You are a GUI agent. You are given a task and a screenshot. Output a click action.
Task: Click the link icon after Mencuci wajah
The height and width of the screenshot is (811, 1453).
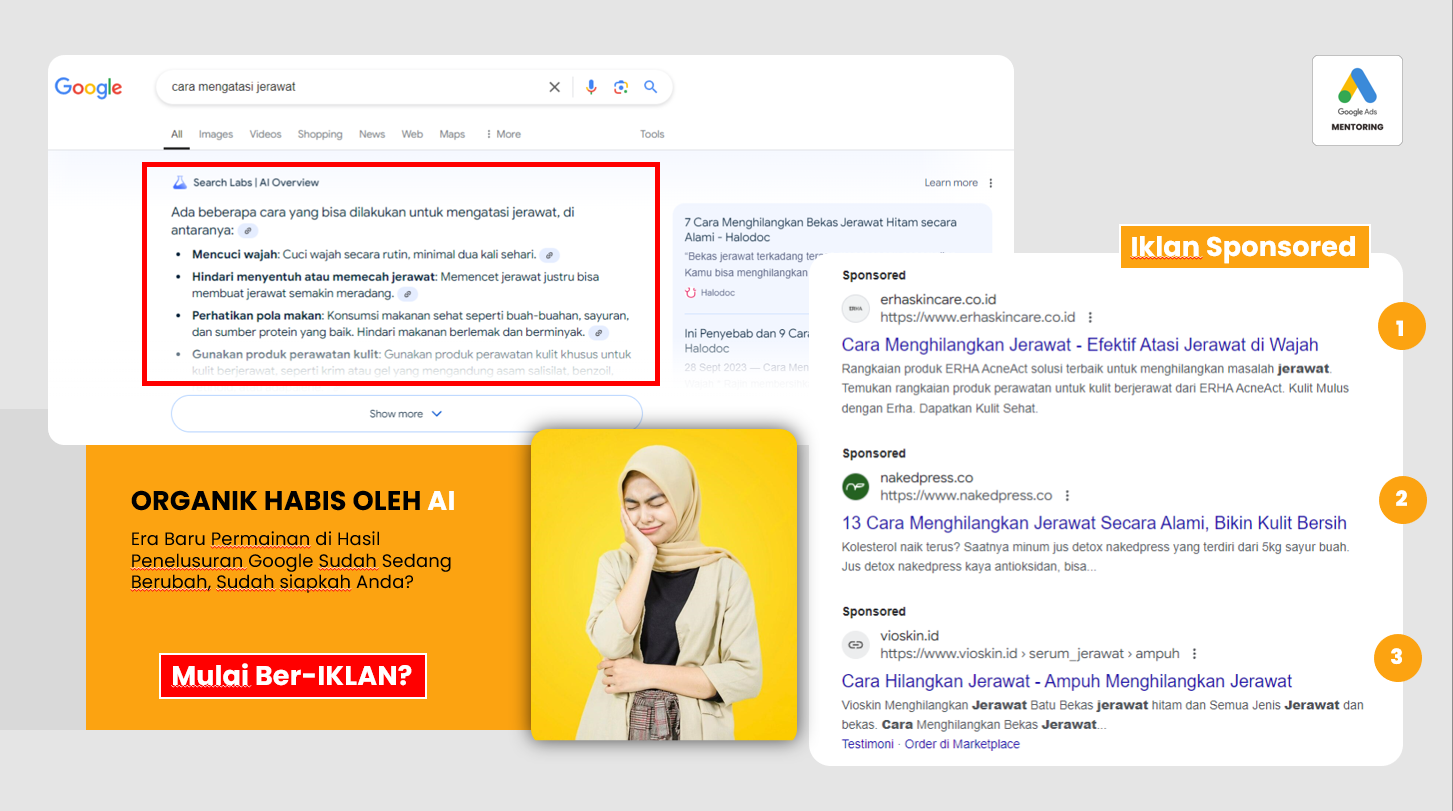click(549, 255)
